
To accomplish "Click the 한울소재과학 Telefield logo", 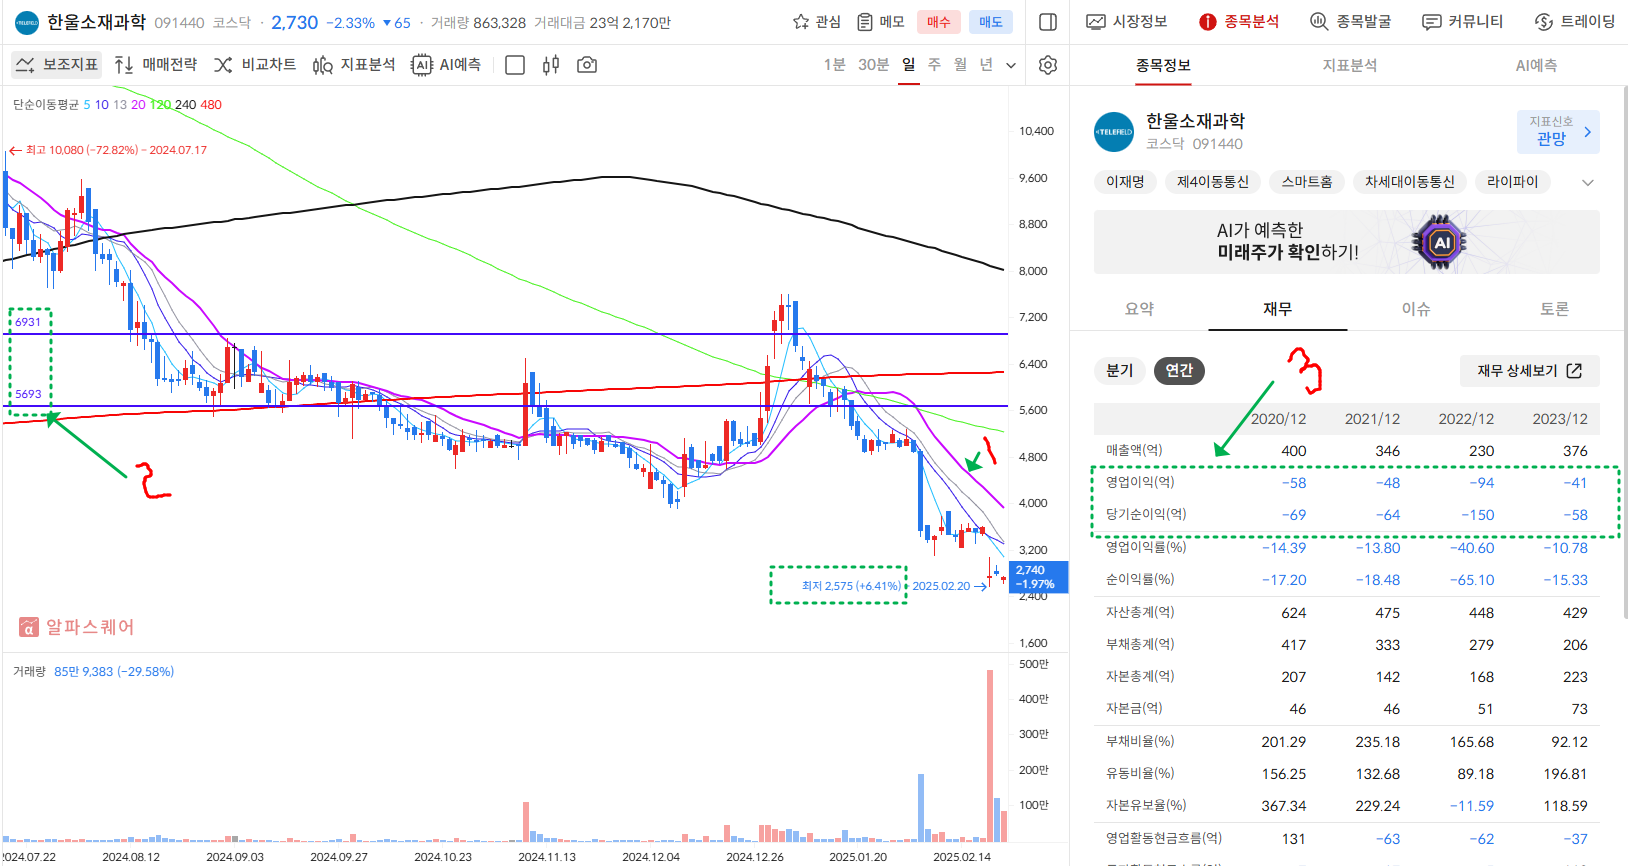I will 1114,132.
